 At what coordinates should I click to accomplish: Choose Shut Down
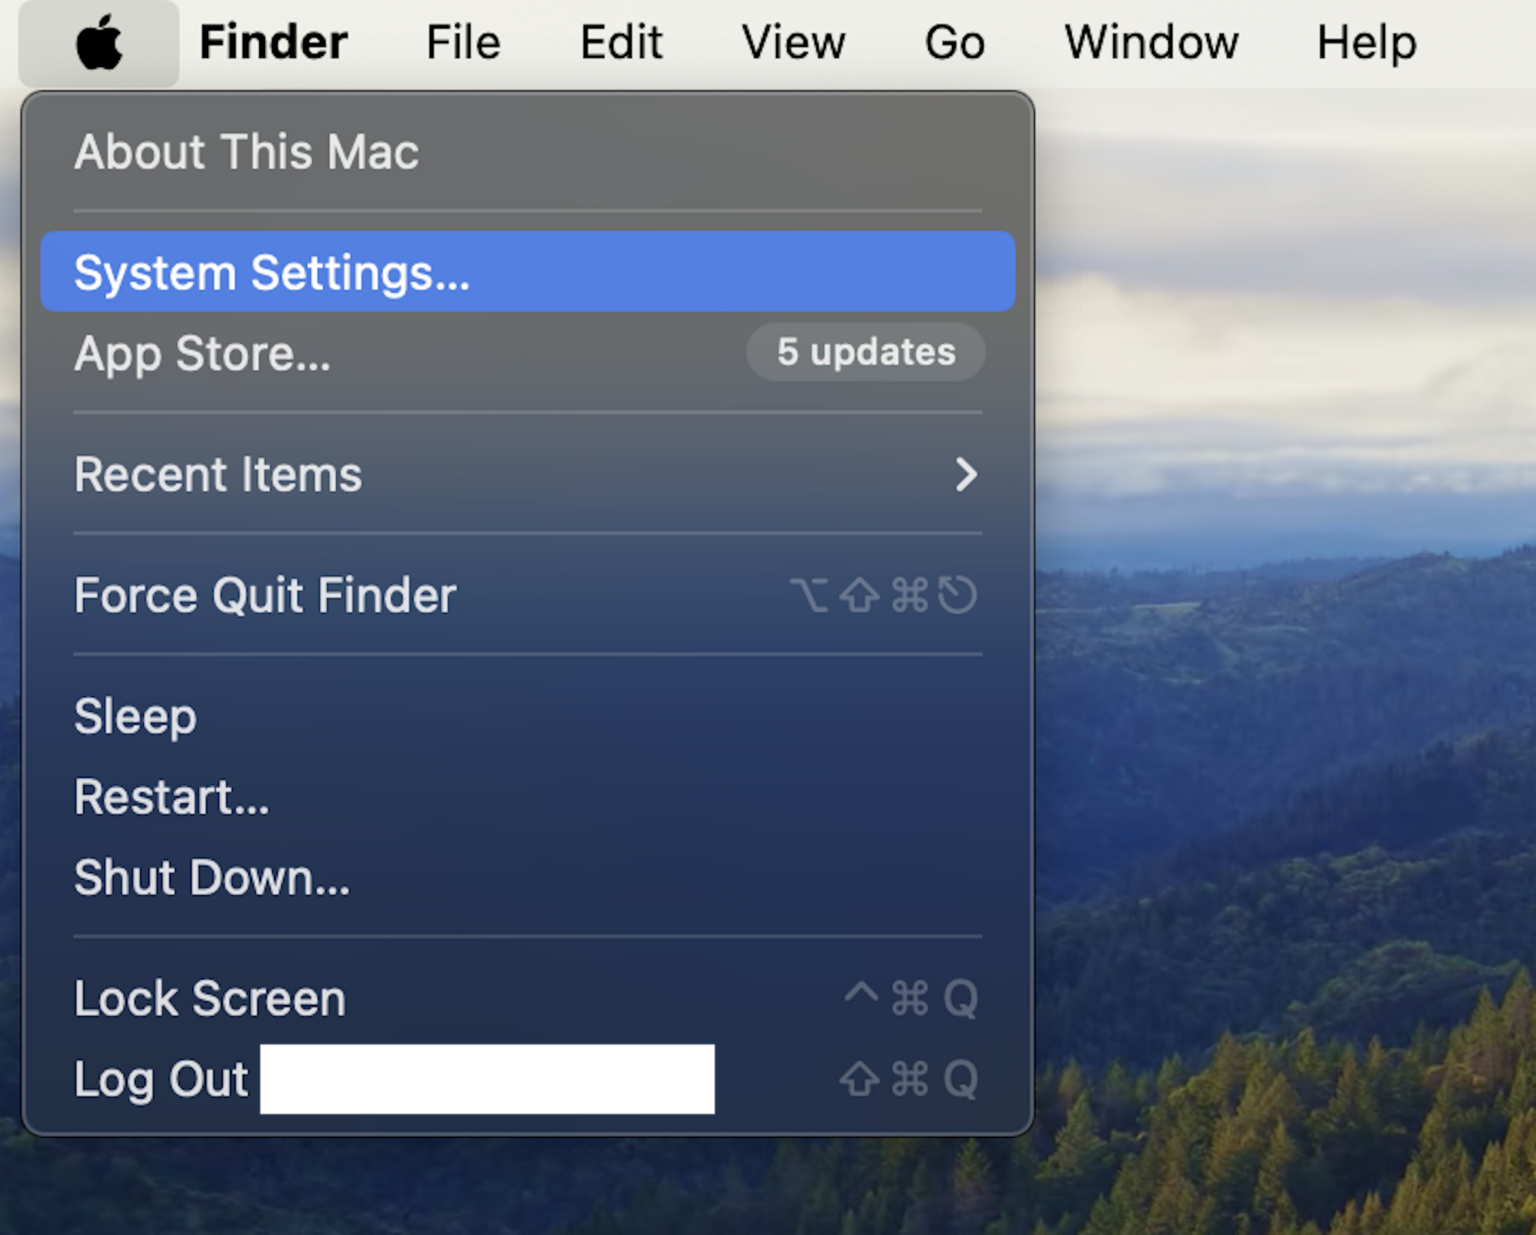pyautogui.click(x=211, y=878)
